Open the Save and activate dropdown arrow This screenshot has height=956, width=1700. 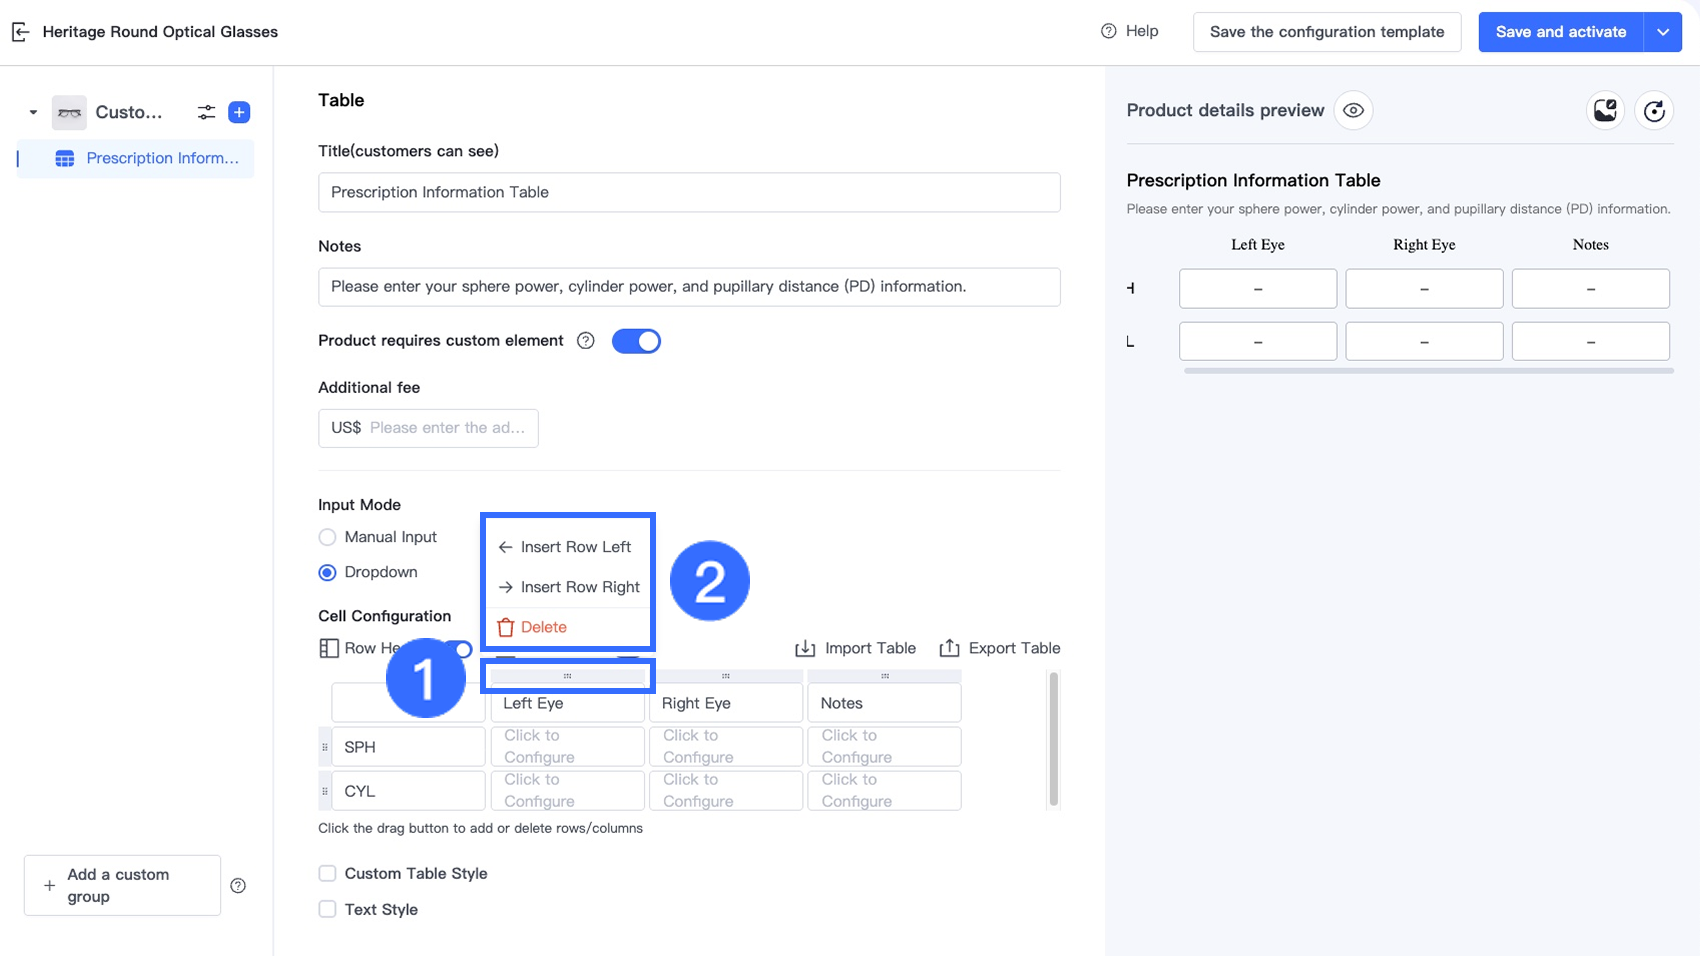(1663, 32)
